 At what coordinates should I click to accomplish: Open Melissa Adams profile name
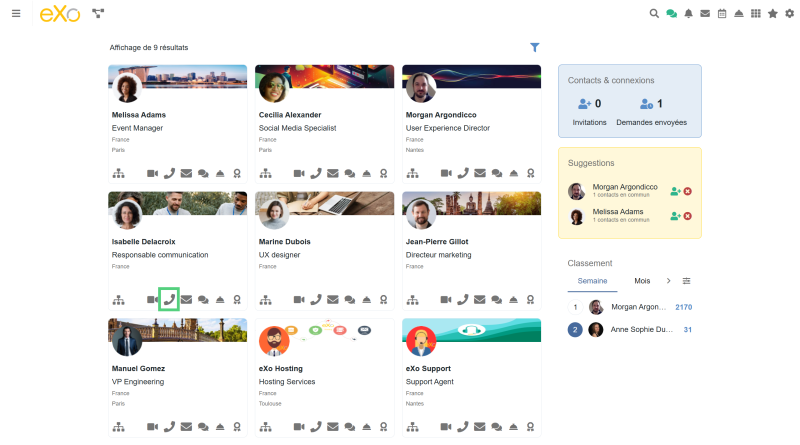click(139, 115)
